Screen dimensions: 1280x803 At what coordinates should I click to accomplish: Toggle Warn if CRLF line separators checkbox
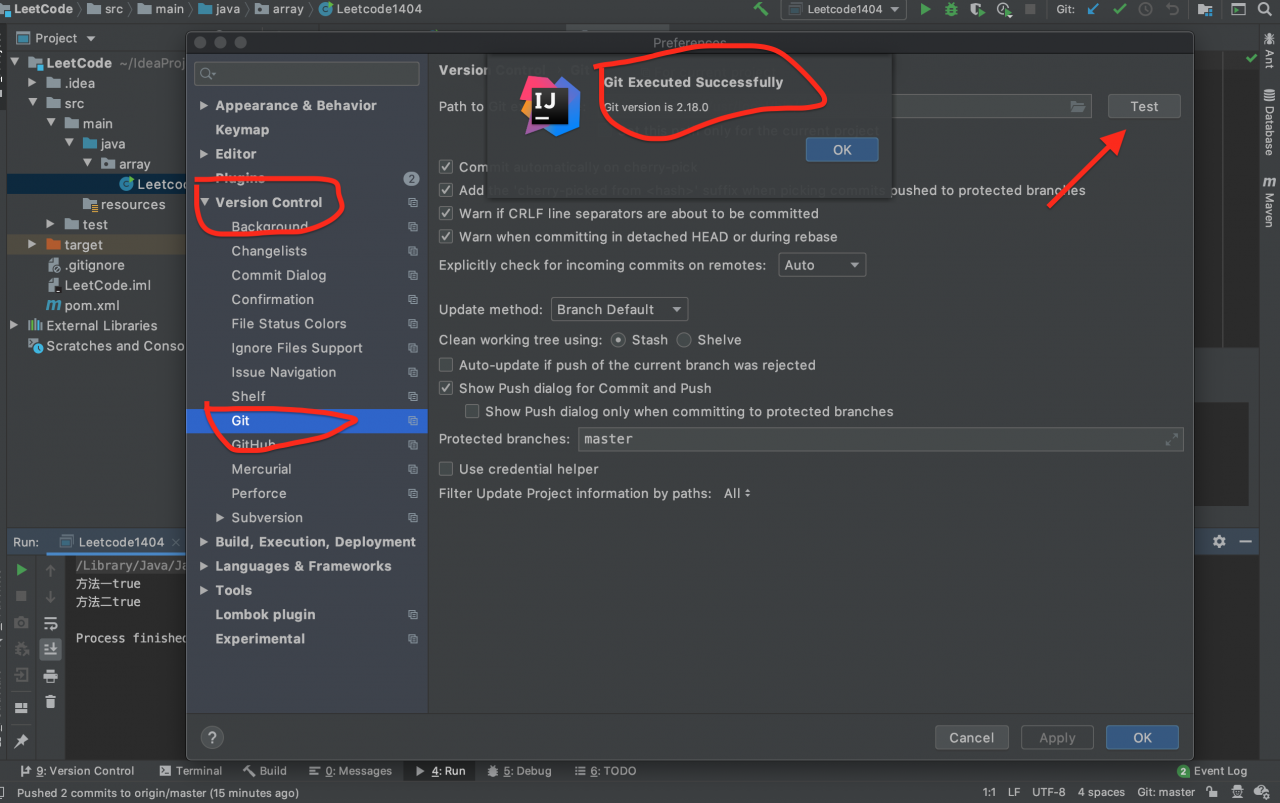point(447,213)
